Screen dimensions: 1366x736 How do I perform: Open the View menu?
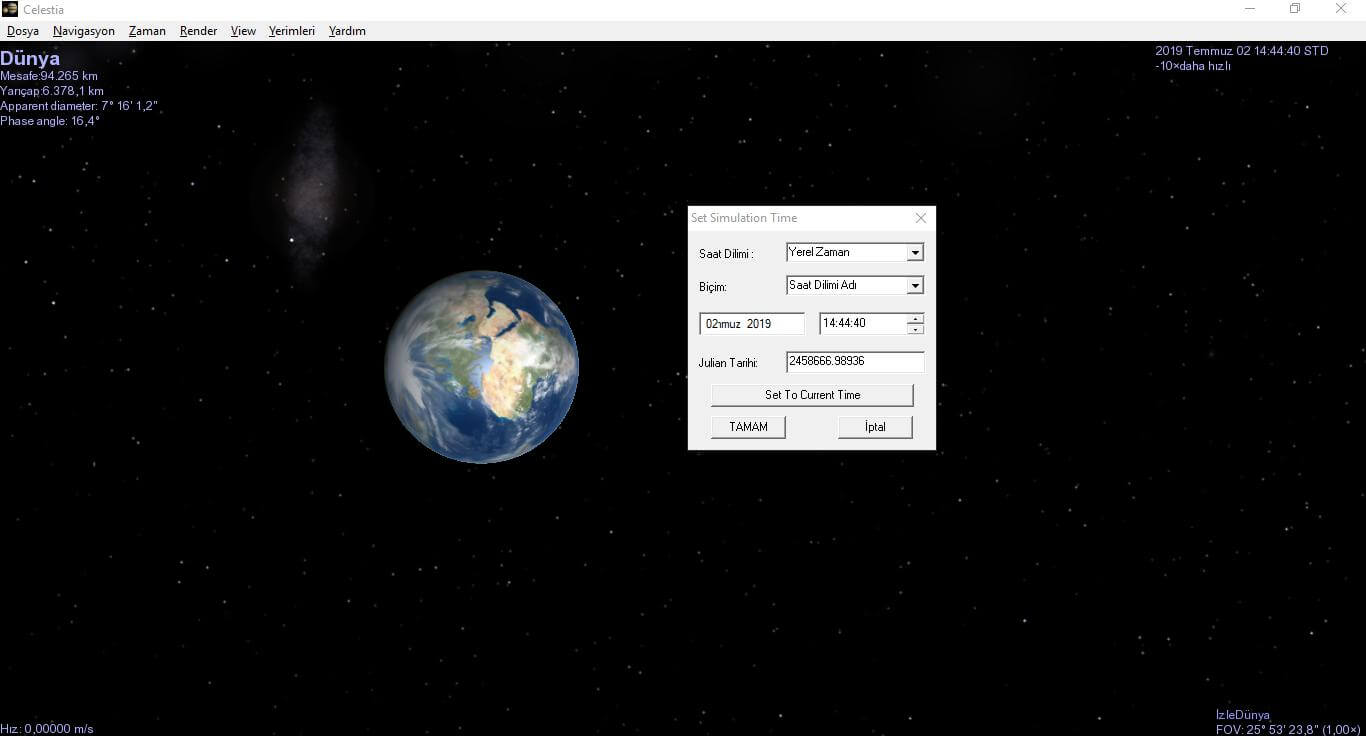243,31
